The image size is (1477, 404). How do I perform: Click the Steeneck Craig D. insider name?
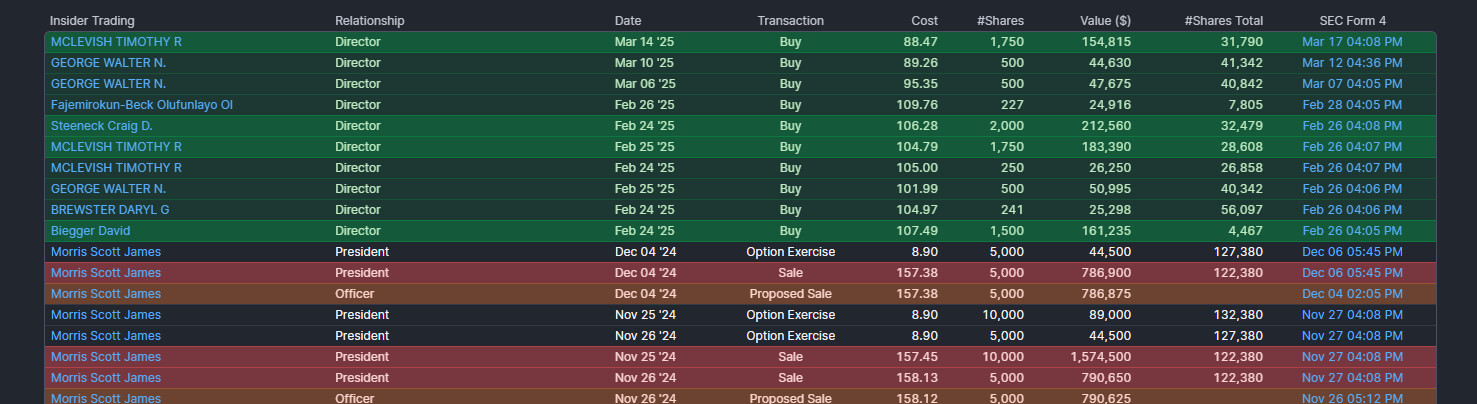102,126
